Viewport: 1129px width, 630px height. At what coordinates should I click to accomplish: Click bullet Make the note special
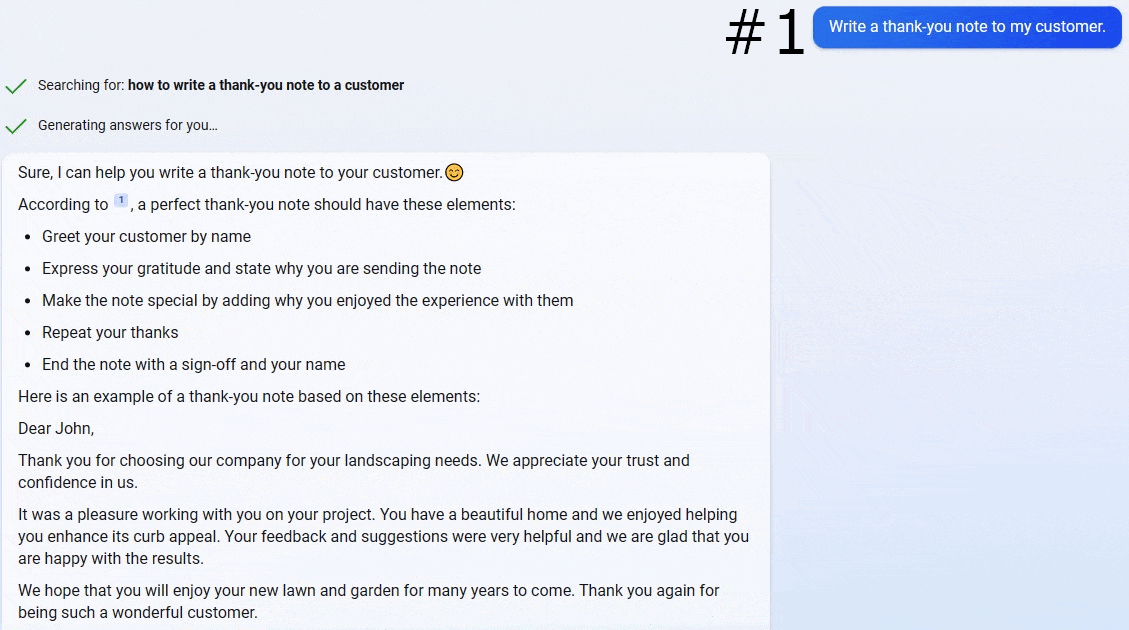click(307, 301)
